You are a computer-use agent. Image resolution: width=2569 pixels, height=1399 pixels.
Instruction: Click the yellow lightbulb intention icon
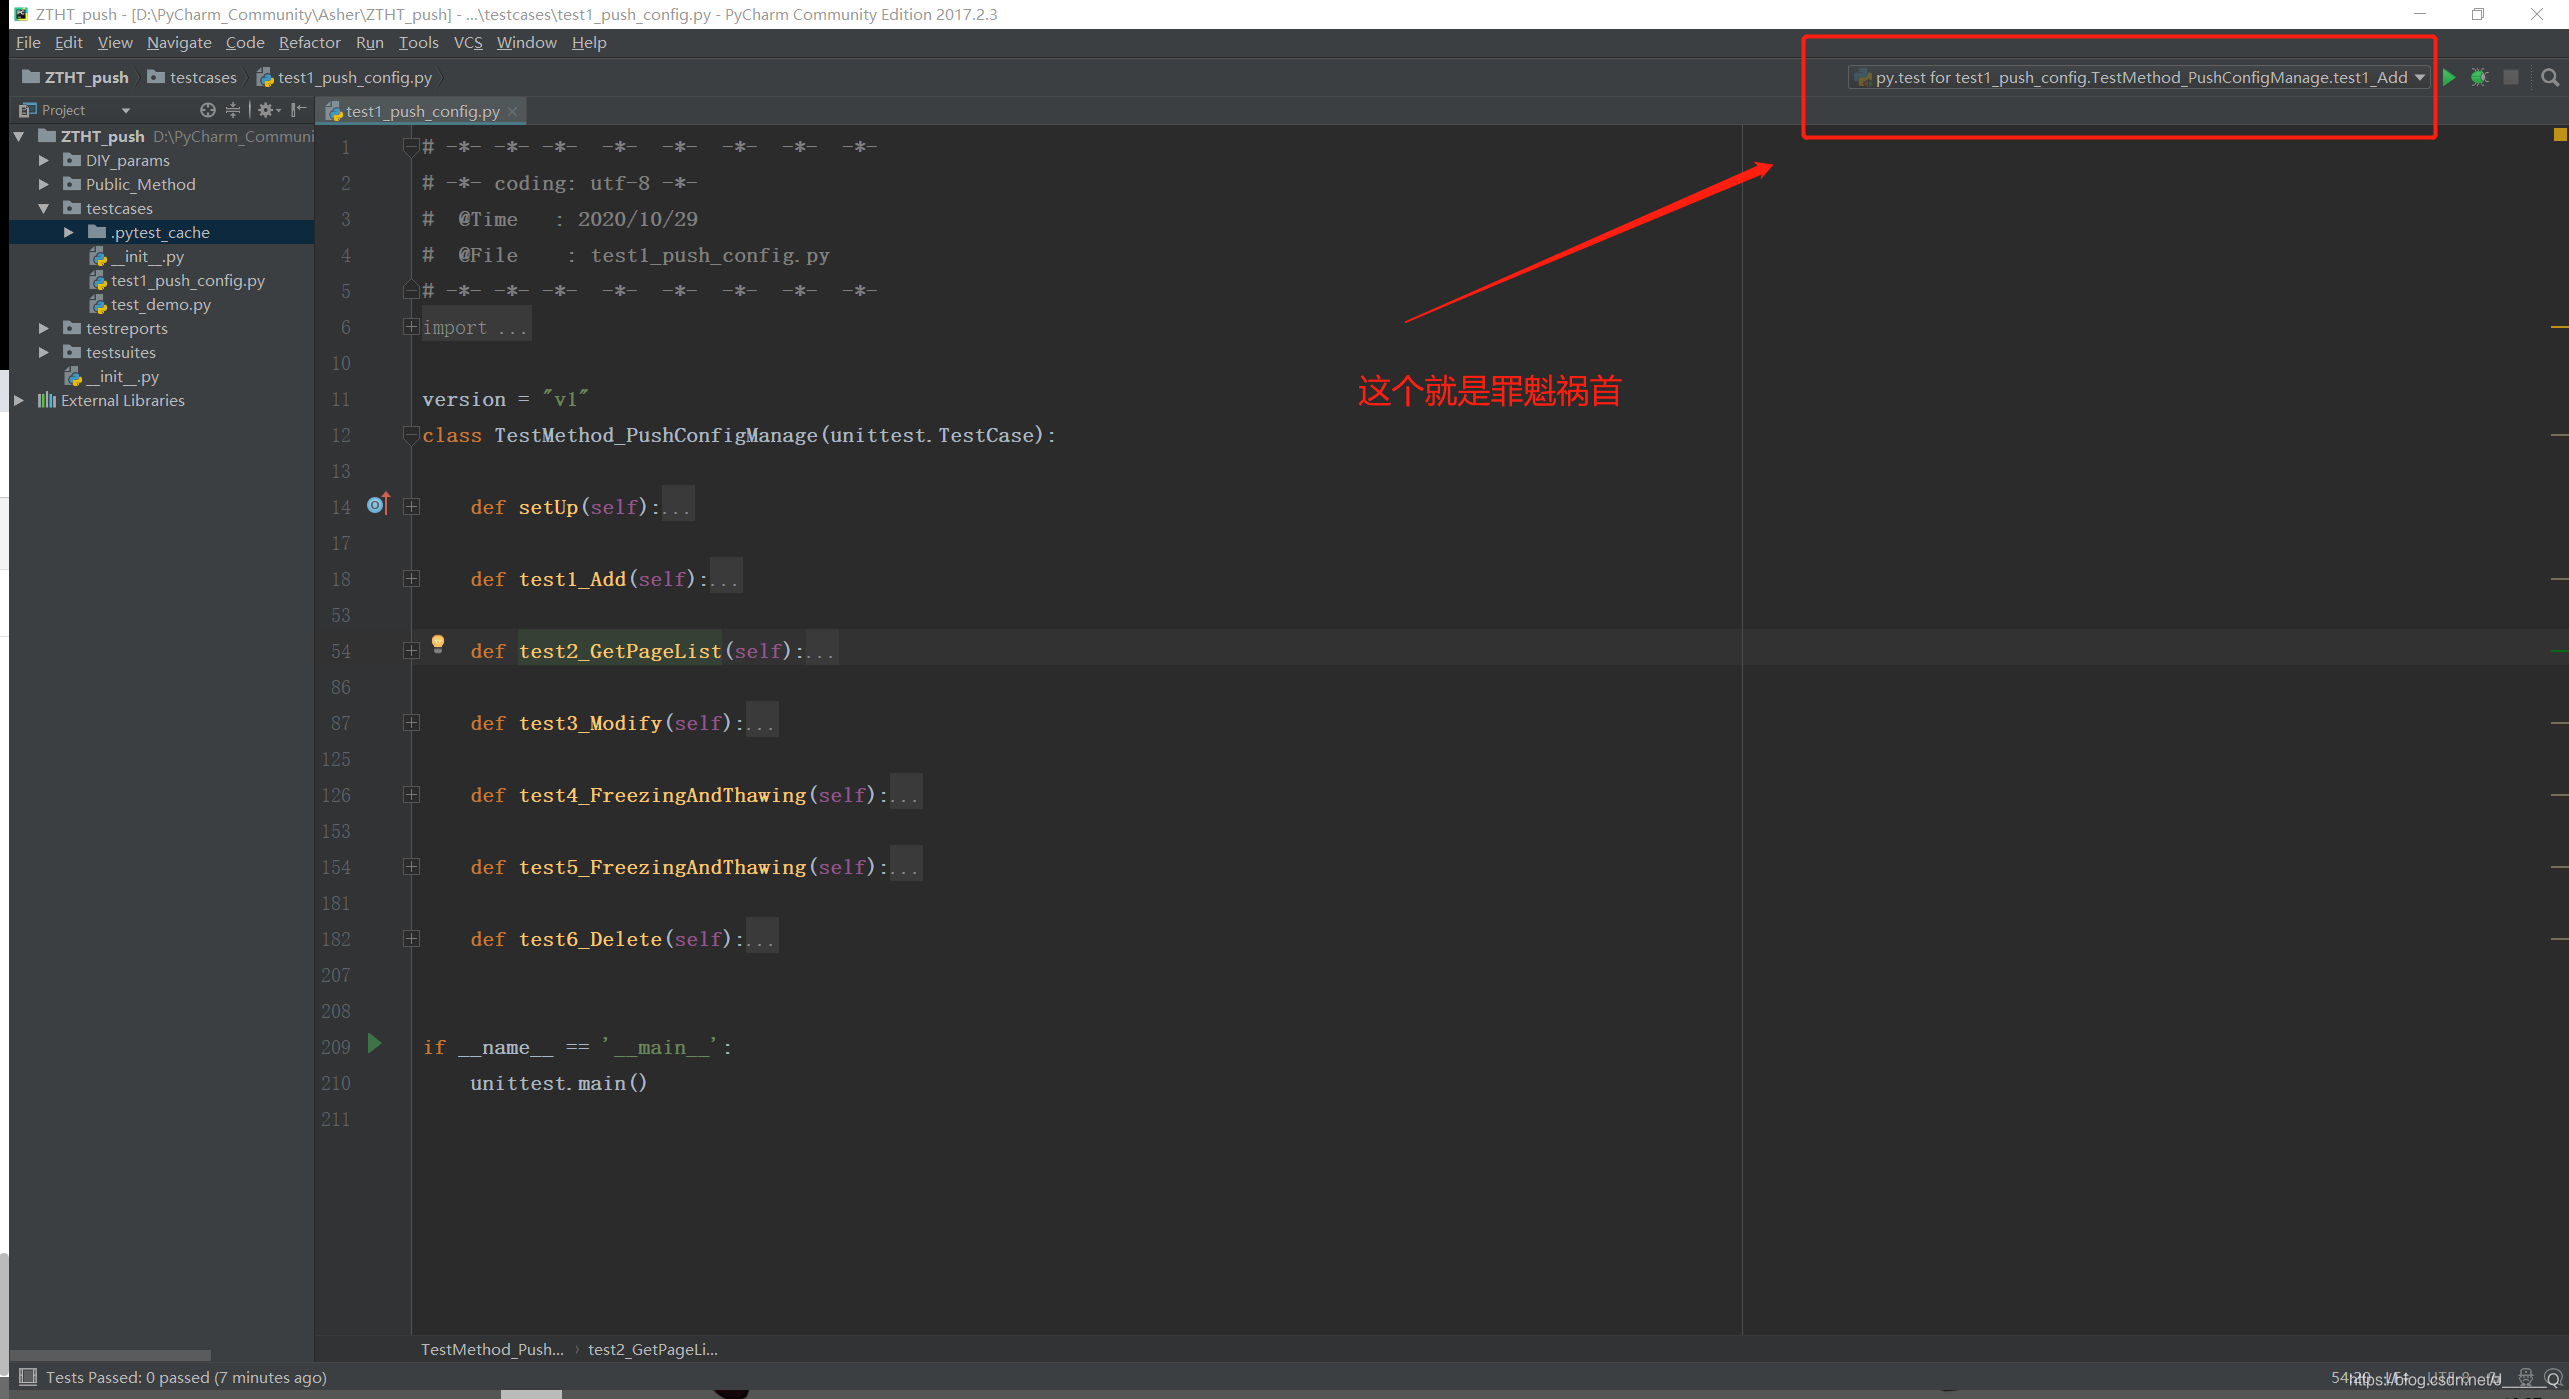tap(438, 643)
